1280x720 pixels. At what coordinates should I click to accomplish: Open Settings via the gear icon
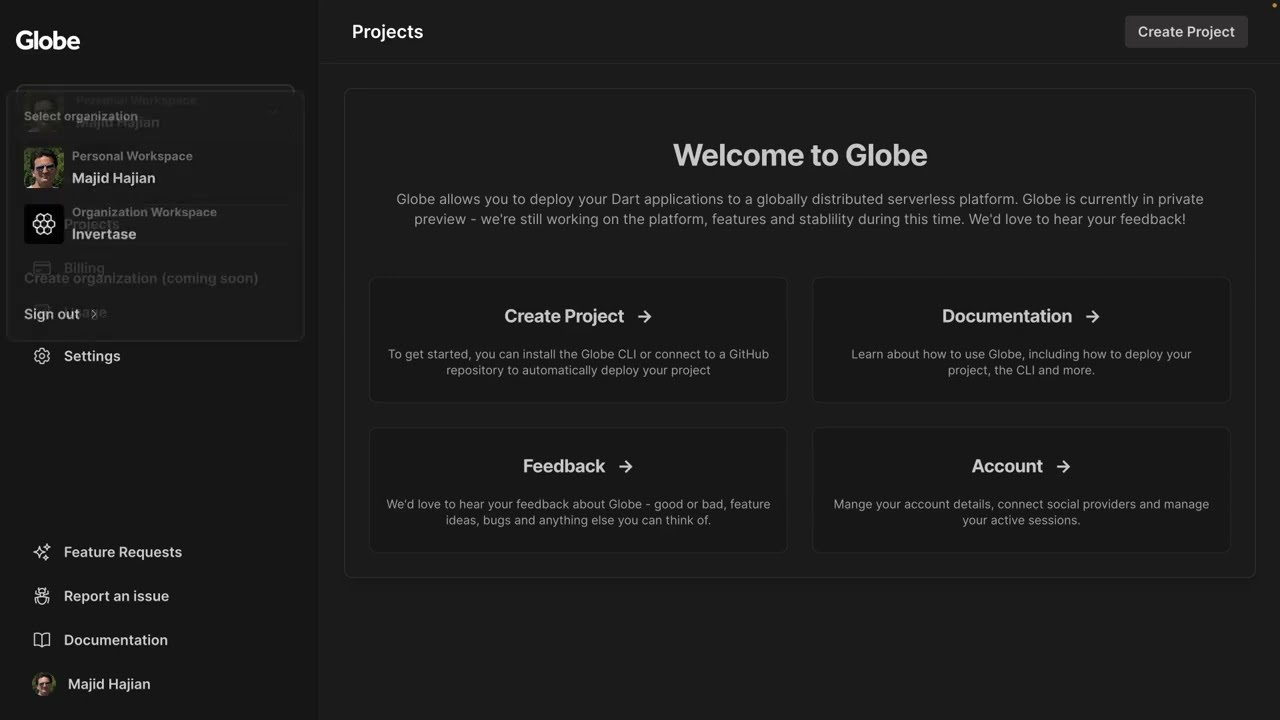tap(42, 356)
